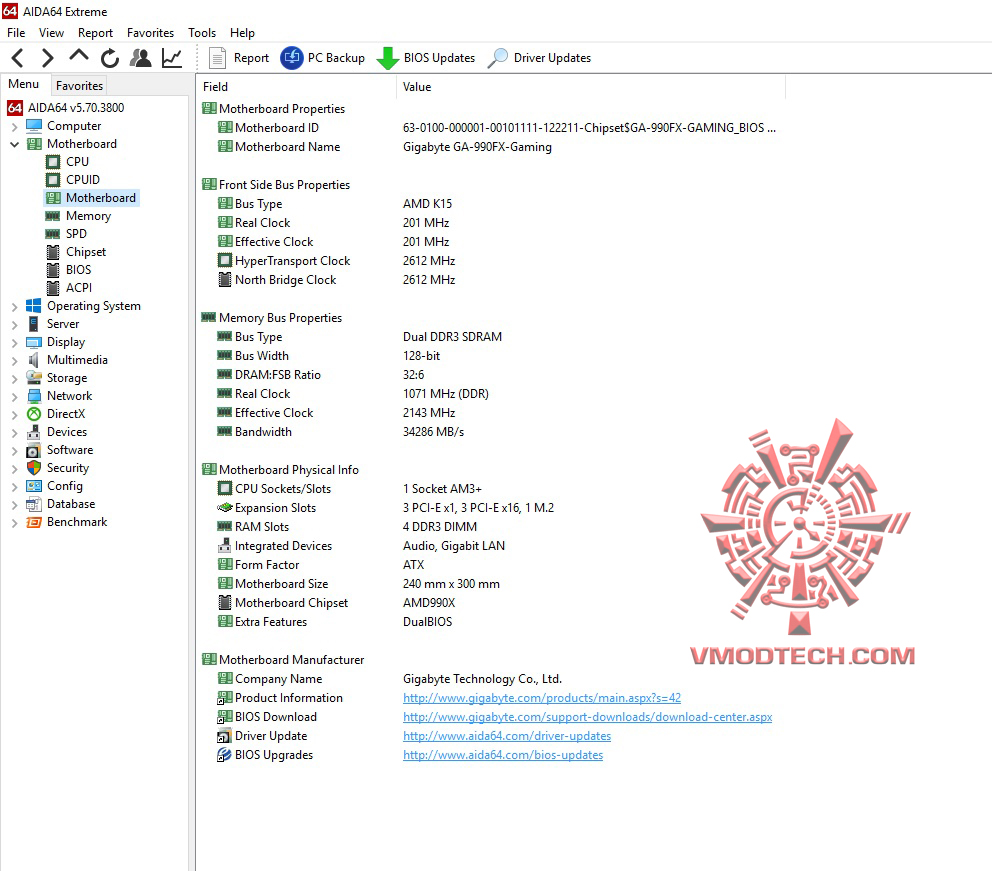The height and width of the screenshot is (871, 992).
Task: Click the Security shield icon
Action: click(34, 468)
